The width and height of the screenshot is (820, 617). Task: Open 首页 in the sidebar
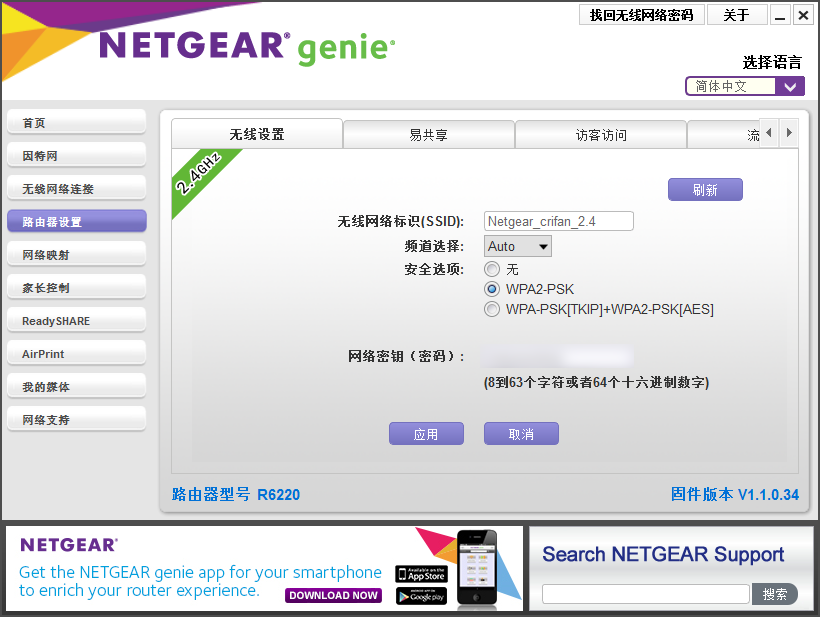(x=76, y=122)
